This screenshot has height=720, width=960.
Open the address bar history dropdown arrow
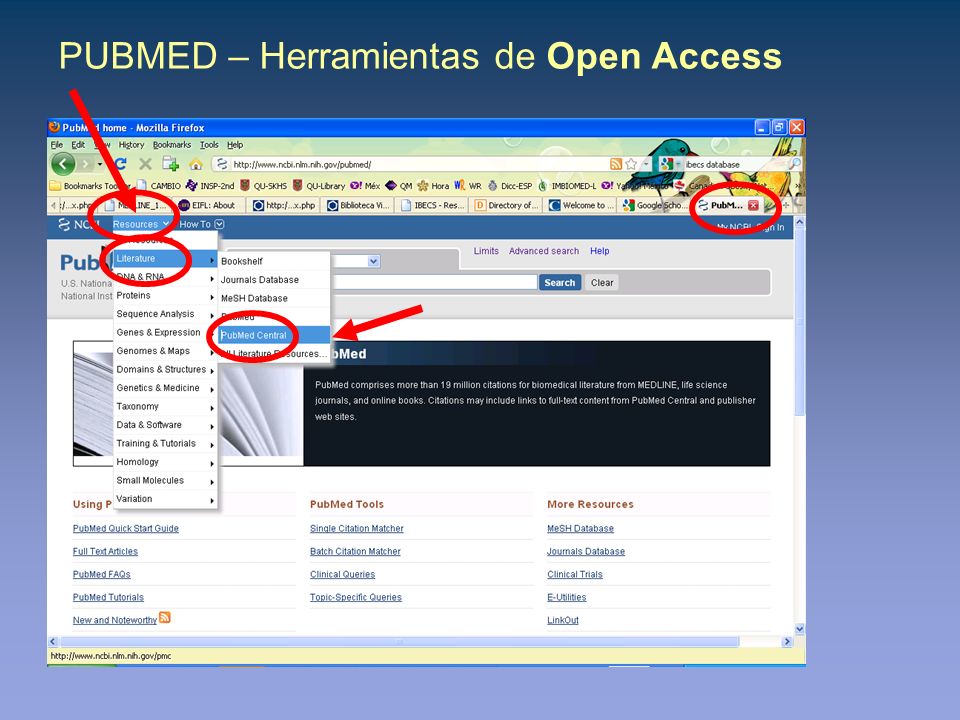click(645, 164)
